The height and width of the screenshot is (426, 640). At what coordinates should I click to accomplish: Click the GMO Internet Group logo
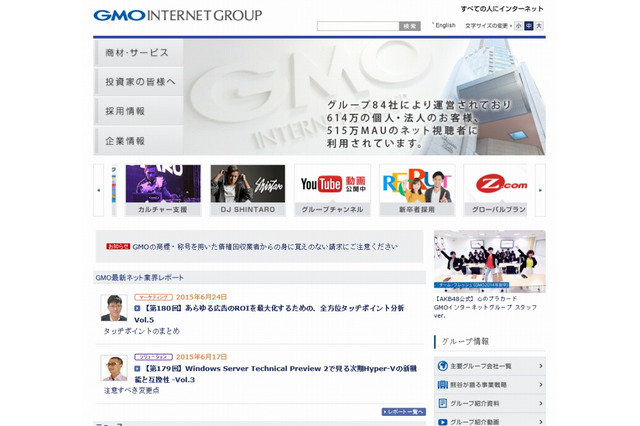click(x=178, y=16)
